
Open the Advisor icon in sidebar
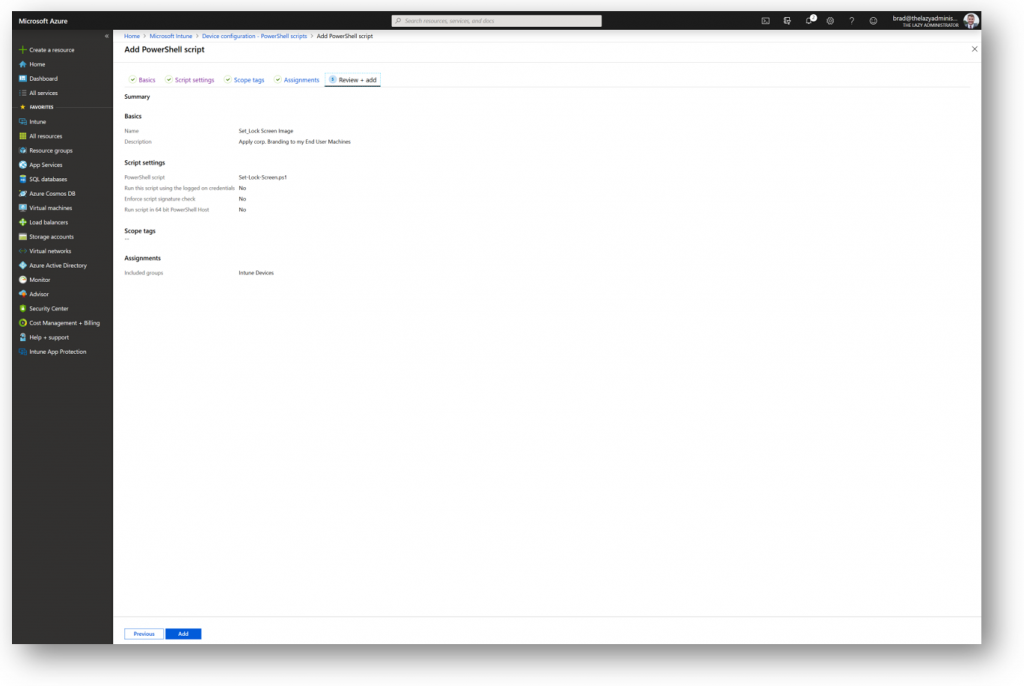point(23,294)
